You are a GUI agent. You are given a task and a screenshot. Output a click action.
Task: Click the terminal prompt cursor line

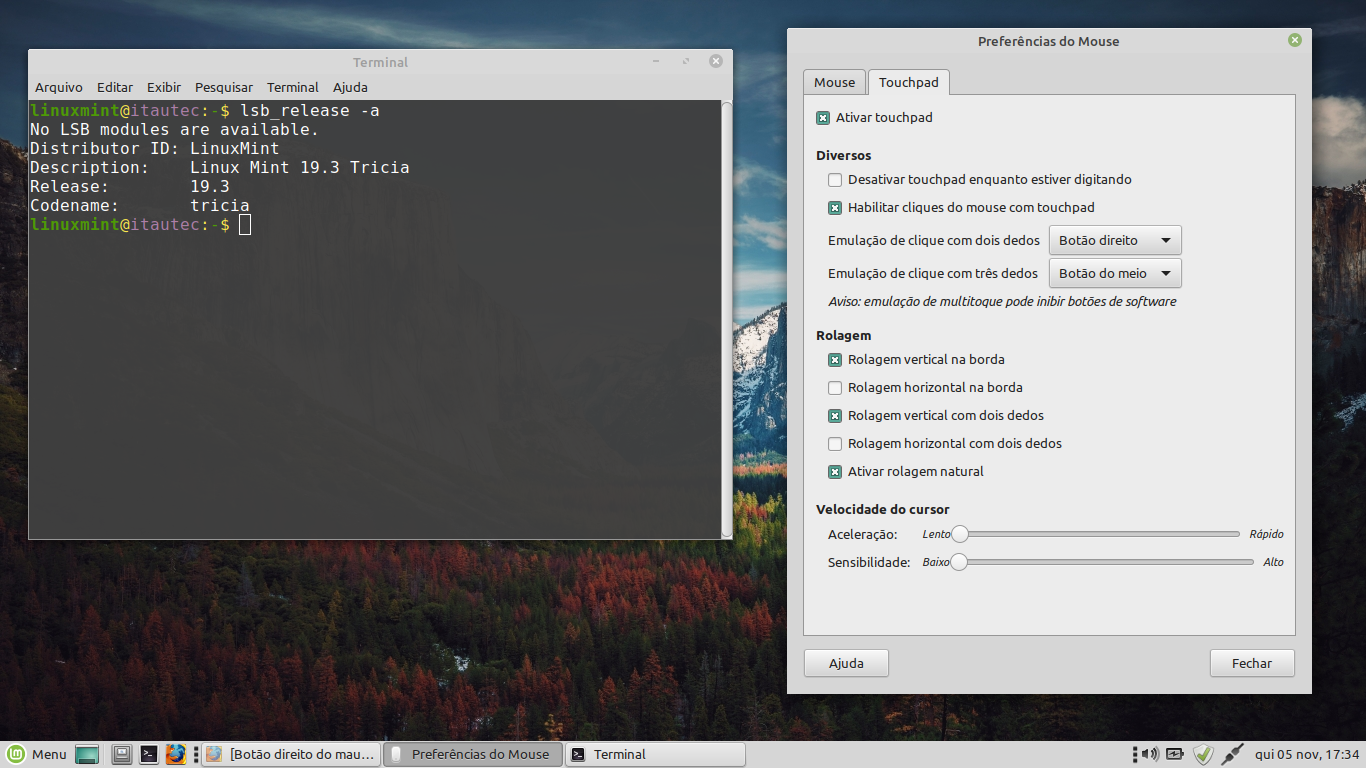pyautogui.click(x=245, y=225)
